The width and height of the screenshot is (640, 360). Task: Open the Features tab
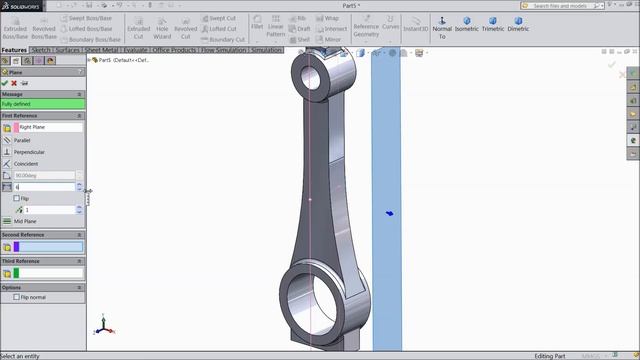[x=14, y=50]
